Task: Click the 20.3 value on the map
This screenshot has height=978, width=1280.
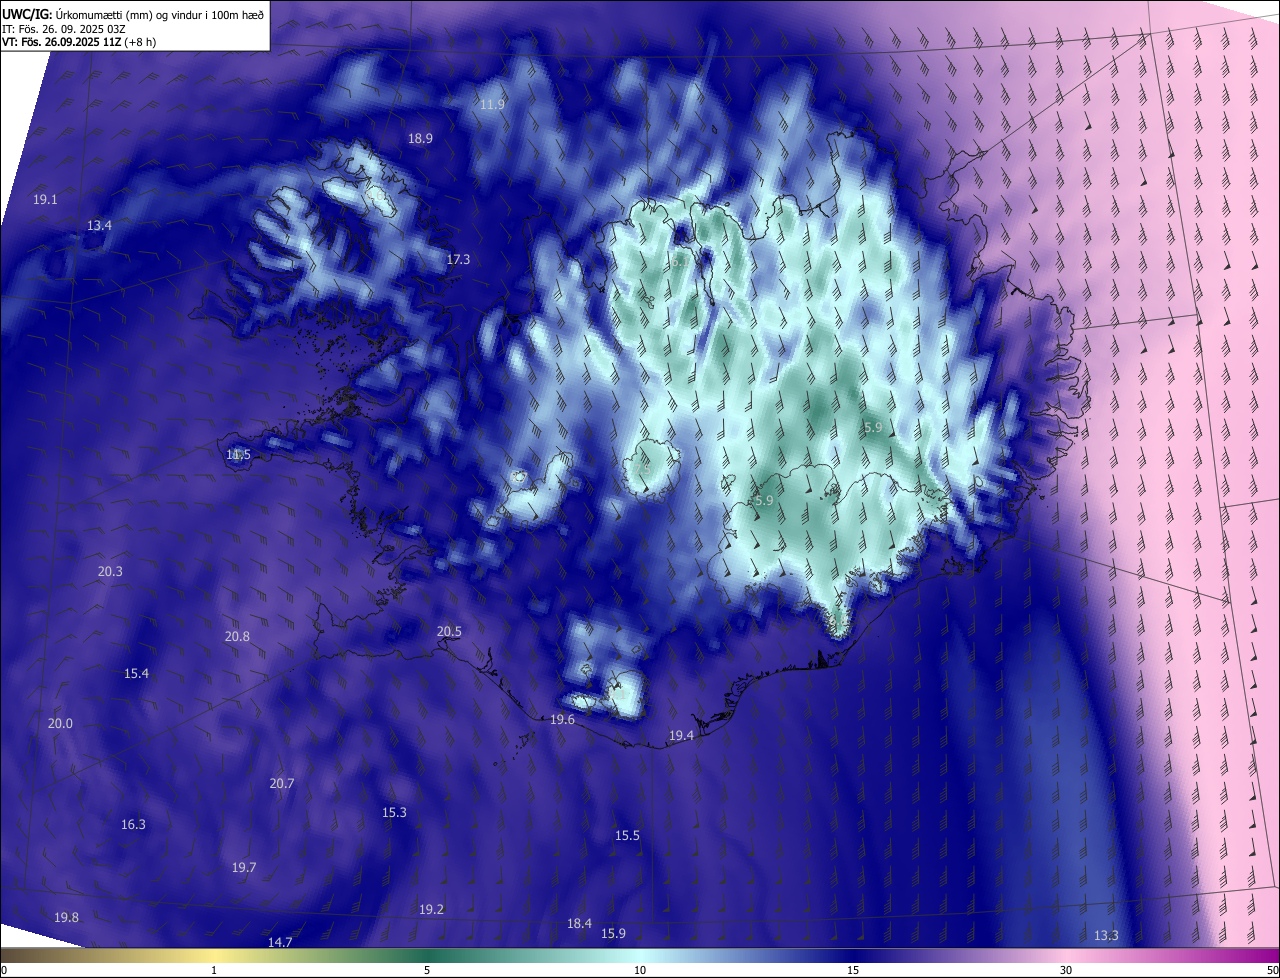Action: 110,572
